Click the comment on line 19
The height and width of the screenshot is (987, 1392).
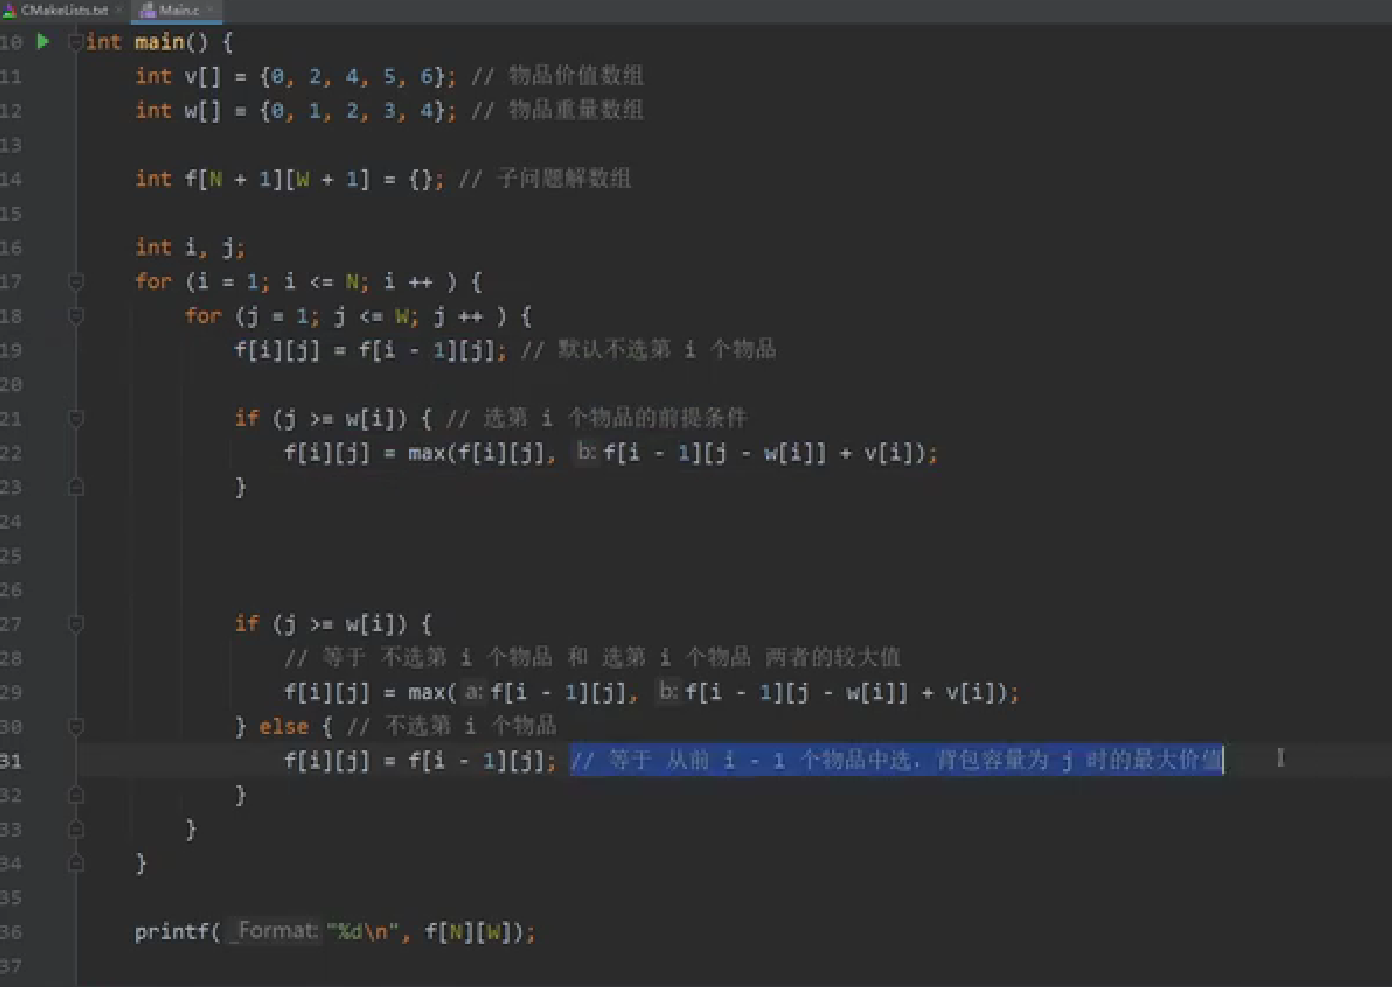coord(649,349)
